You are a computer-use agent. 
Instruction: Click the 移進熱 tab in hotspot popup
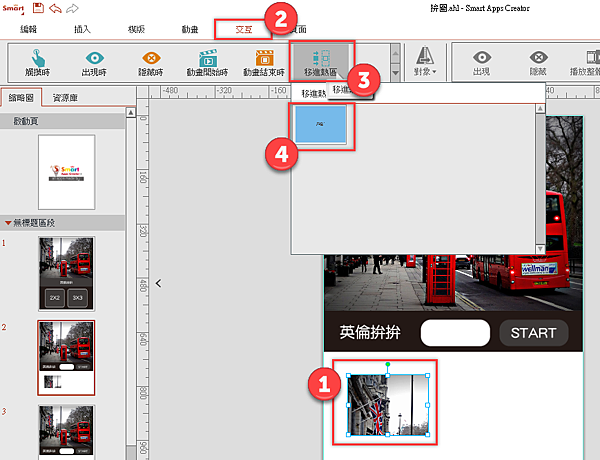[314, 94]
